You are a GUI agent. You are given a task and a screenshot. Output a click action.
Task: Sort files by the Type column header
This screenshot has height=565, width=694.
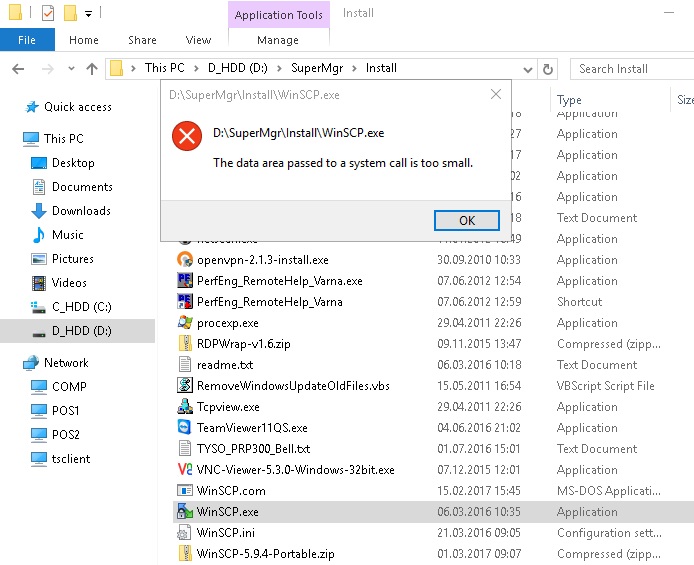[x=570, y=100]
